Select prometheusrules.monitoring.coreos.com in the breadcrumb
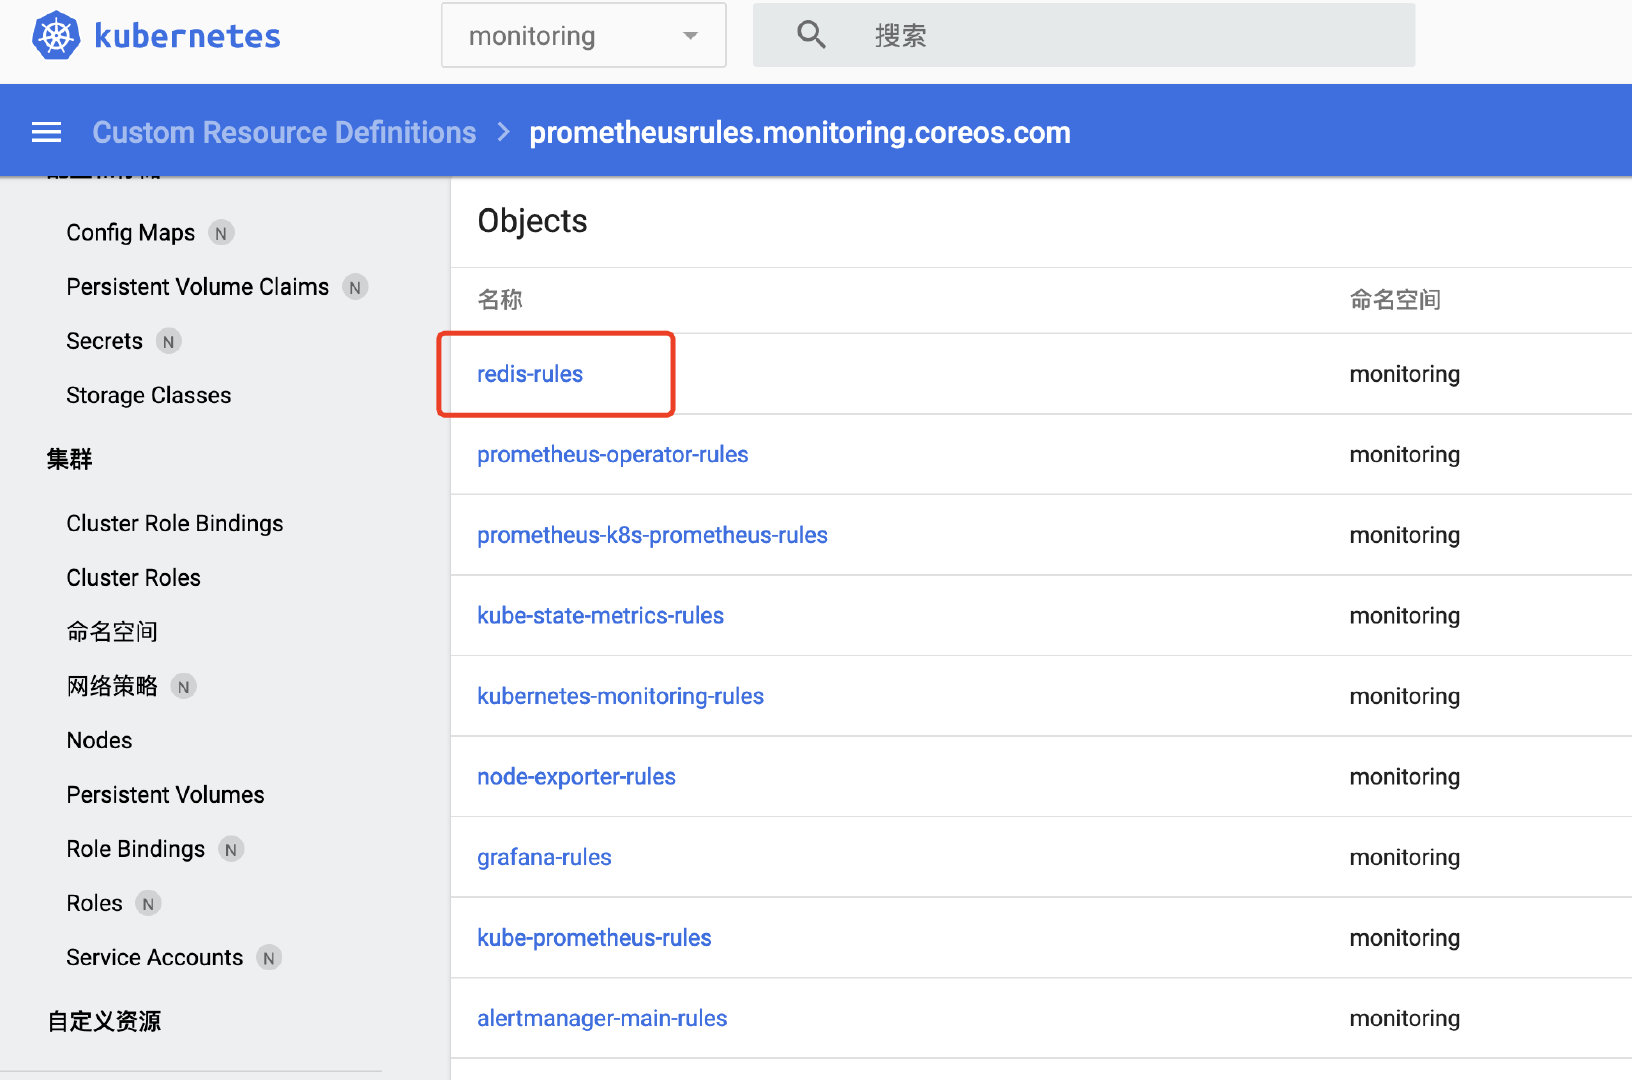Image resolution: width=1632 pixels, height=1080 pixels. pyautogui.click(x=799, y=131)
